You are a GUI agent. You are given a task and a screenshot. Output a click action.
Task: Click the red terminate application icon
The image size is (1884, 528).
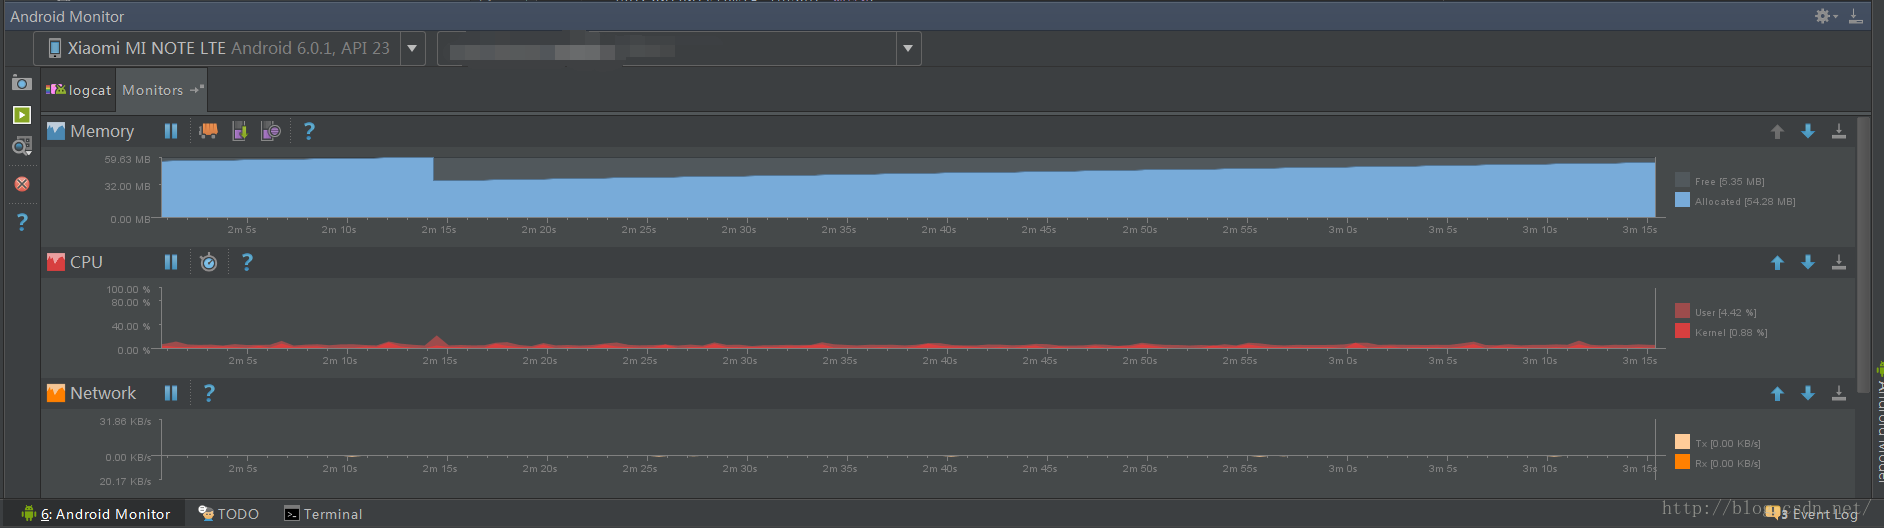(x=22, y=184)
